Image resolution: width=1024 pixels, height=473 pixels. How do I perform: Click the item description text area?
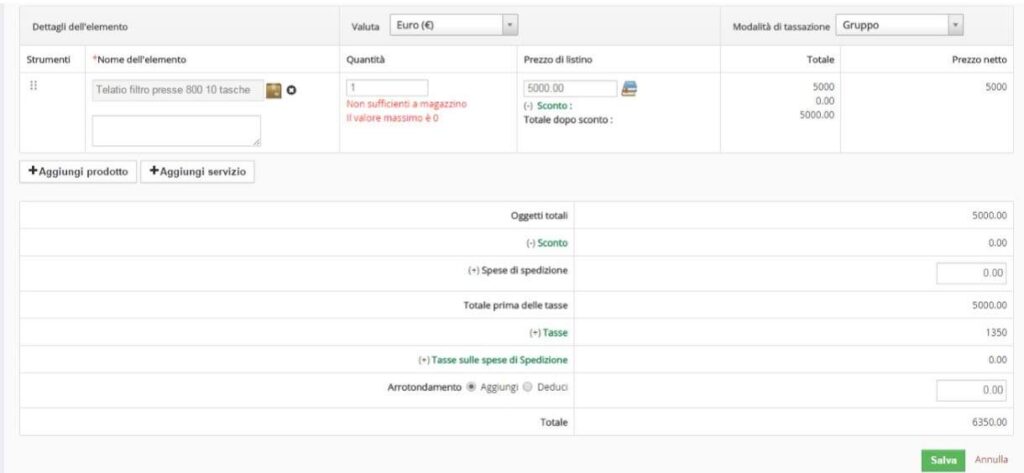[x=176, y=131]
